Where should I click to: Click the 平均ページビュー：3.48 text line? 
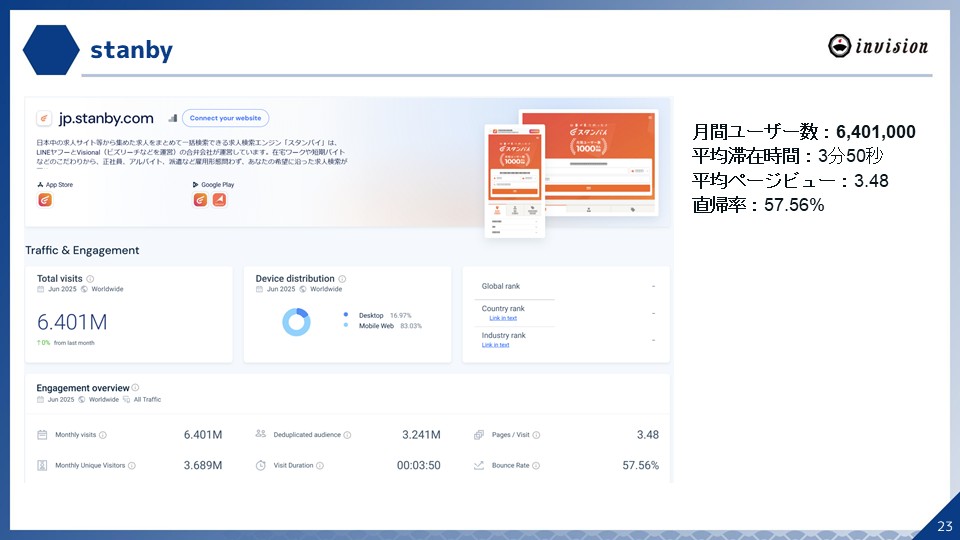pos(790,181)
